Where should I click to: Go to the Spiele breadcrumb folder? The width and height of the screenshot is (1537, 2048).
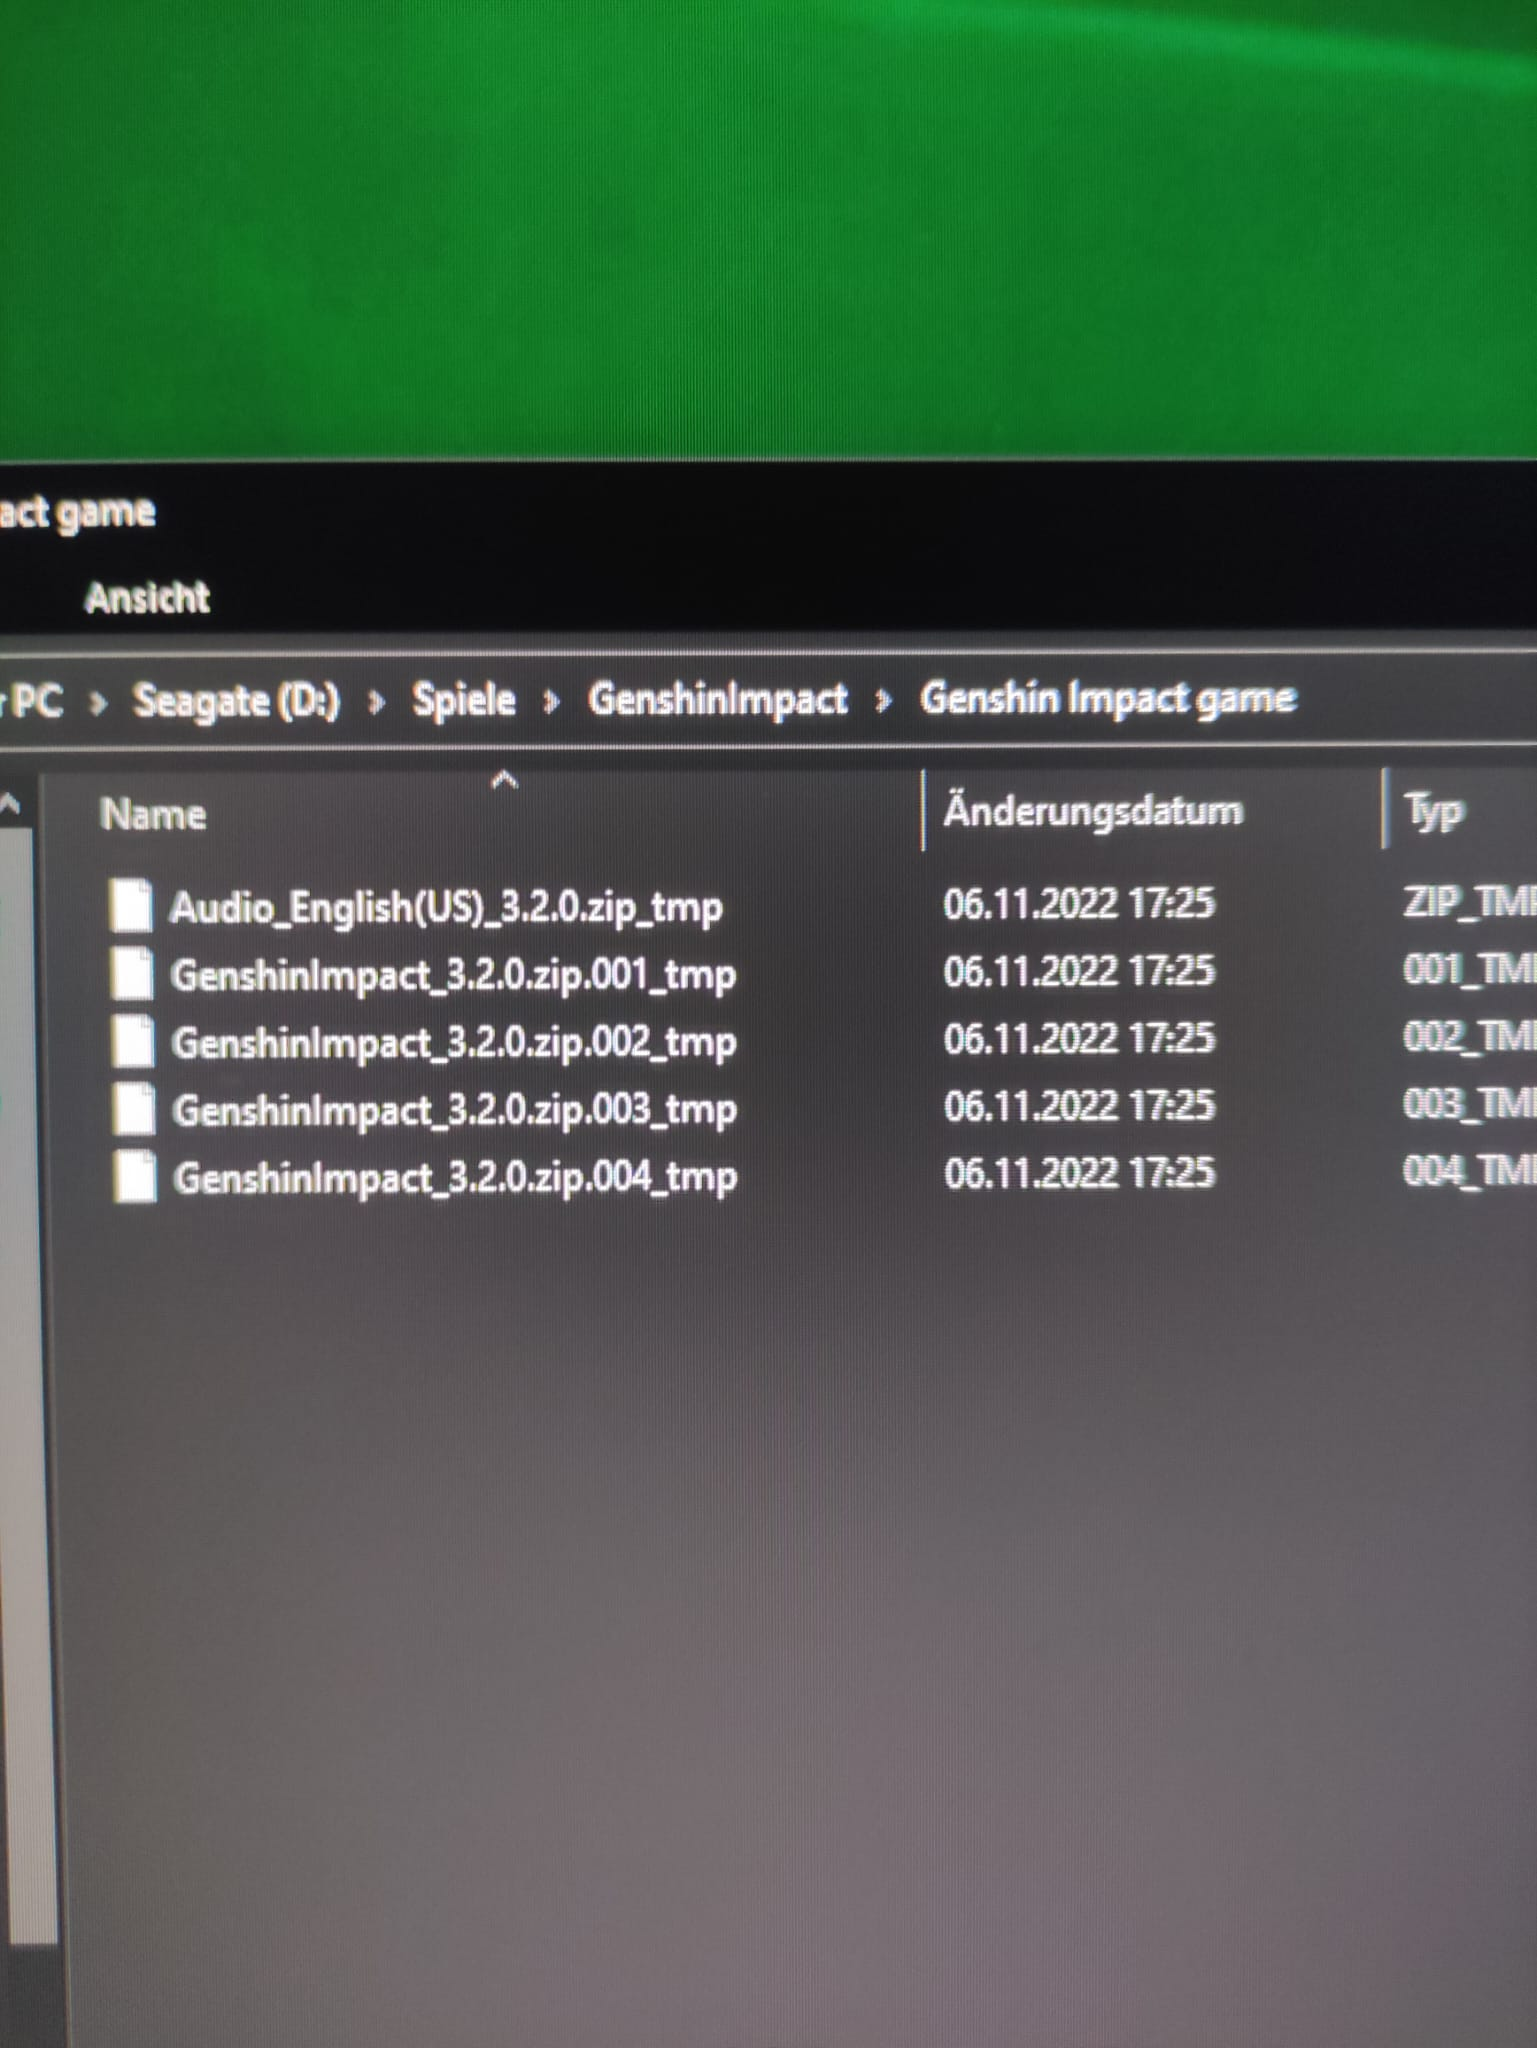click(x=464, y=700)
